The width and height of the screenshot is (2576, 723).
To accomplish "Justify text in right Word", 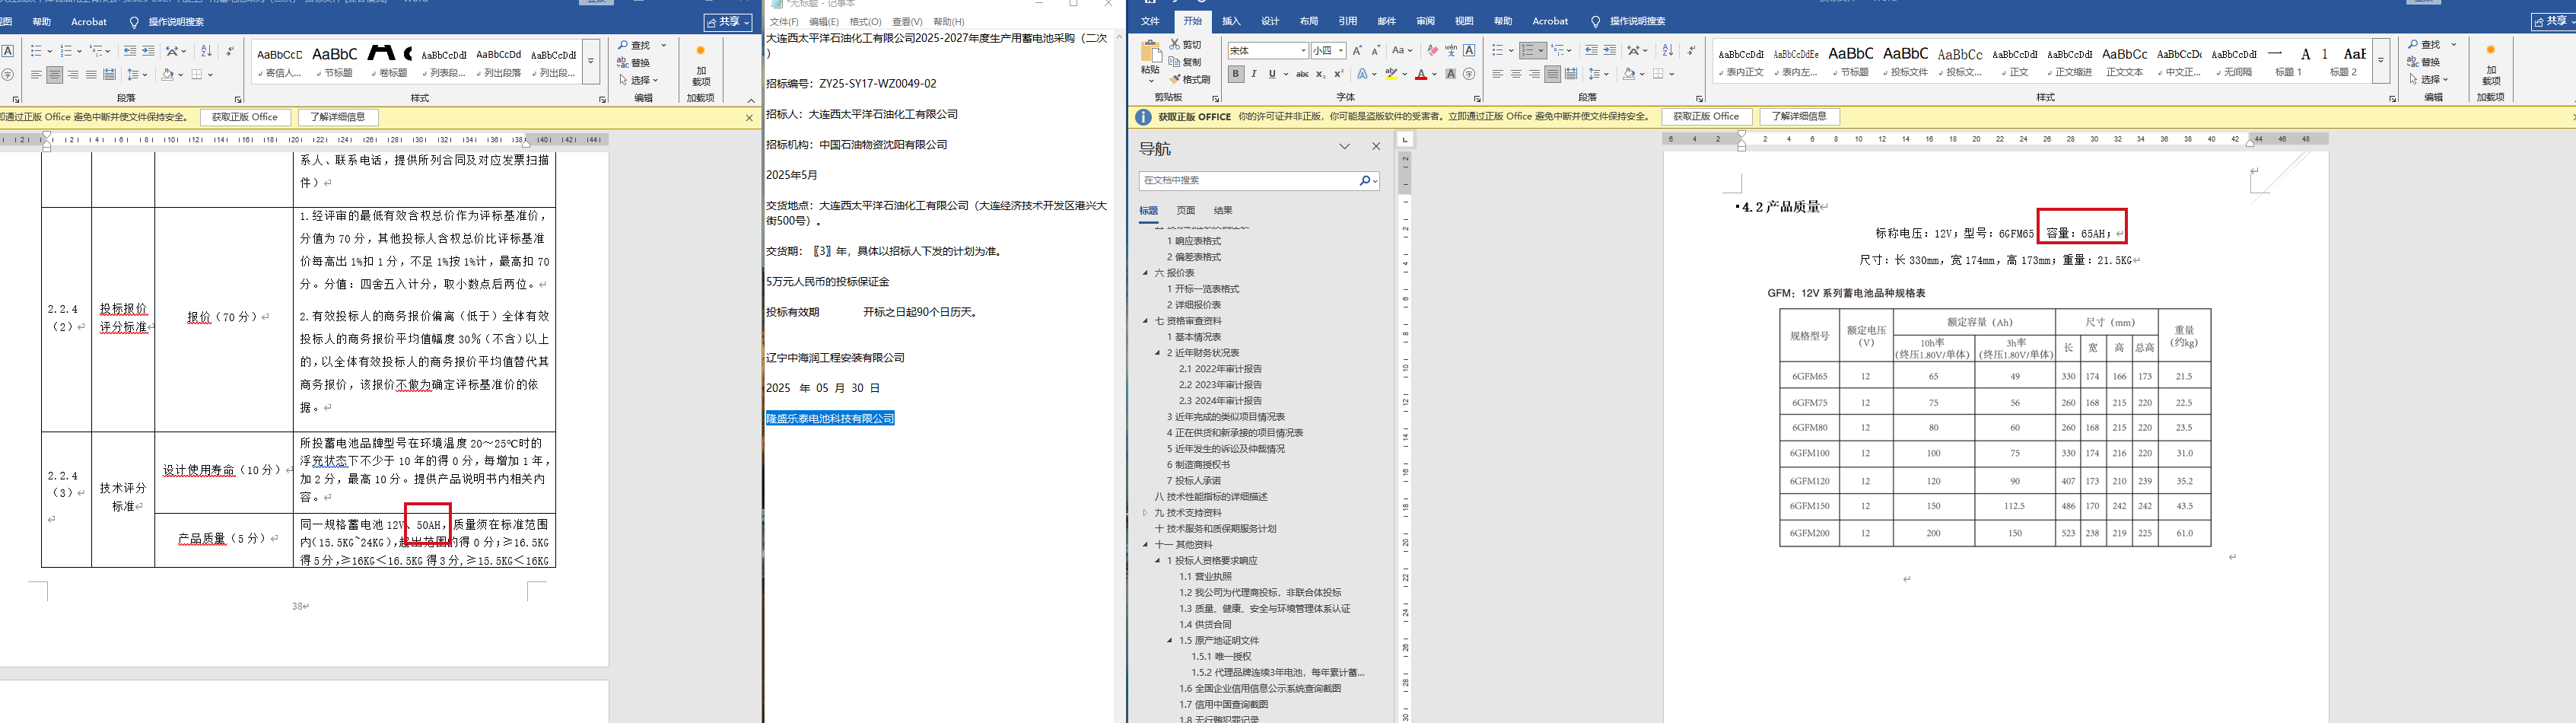I will coord(1552,74).
